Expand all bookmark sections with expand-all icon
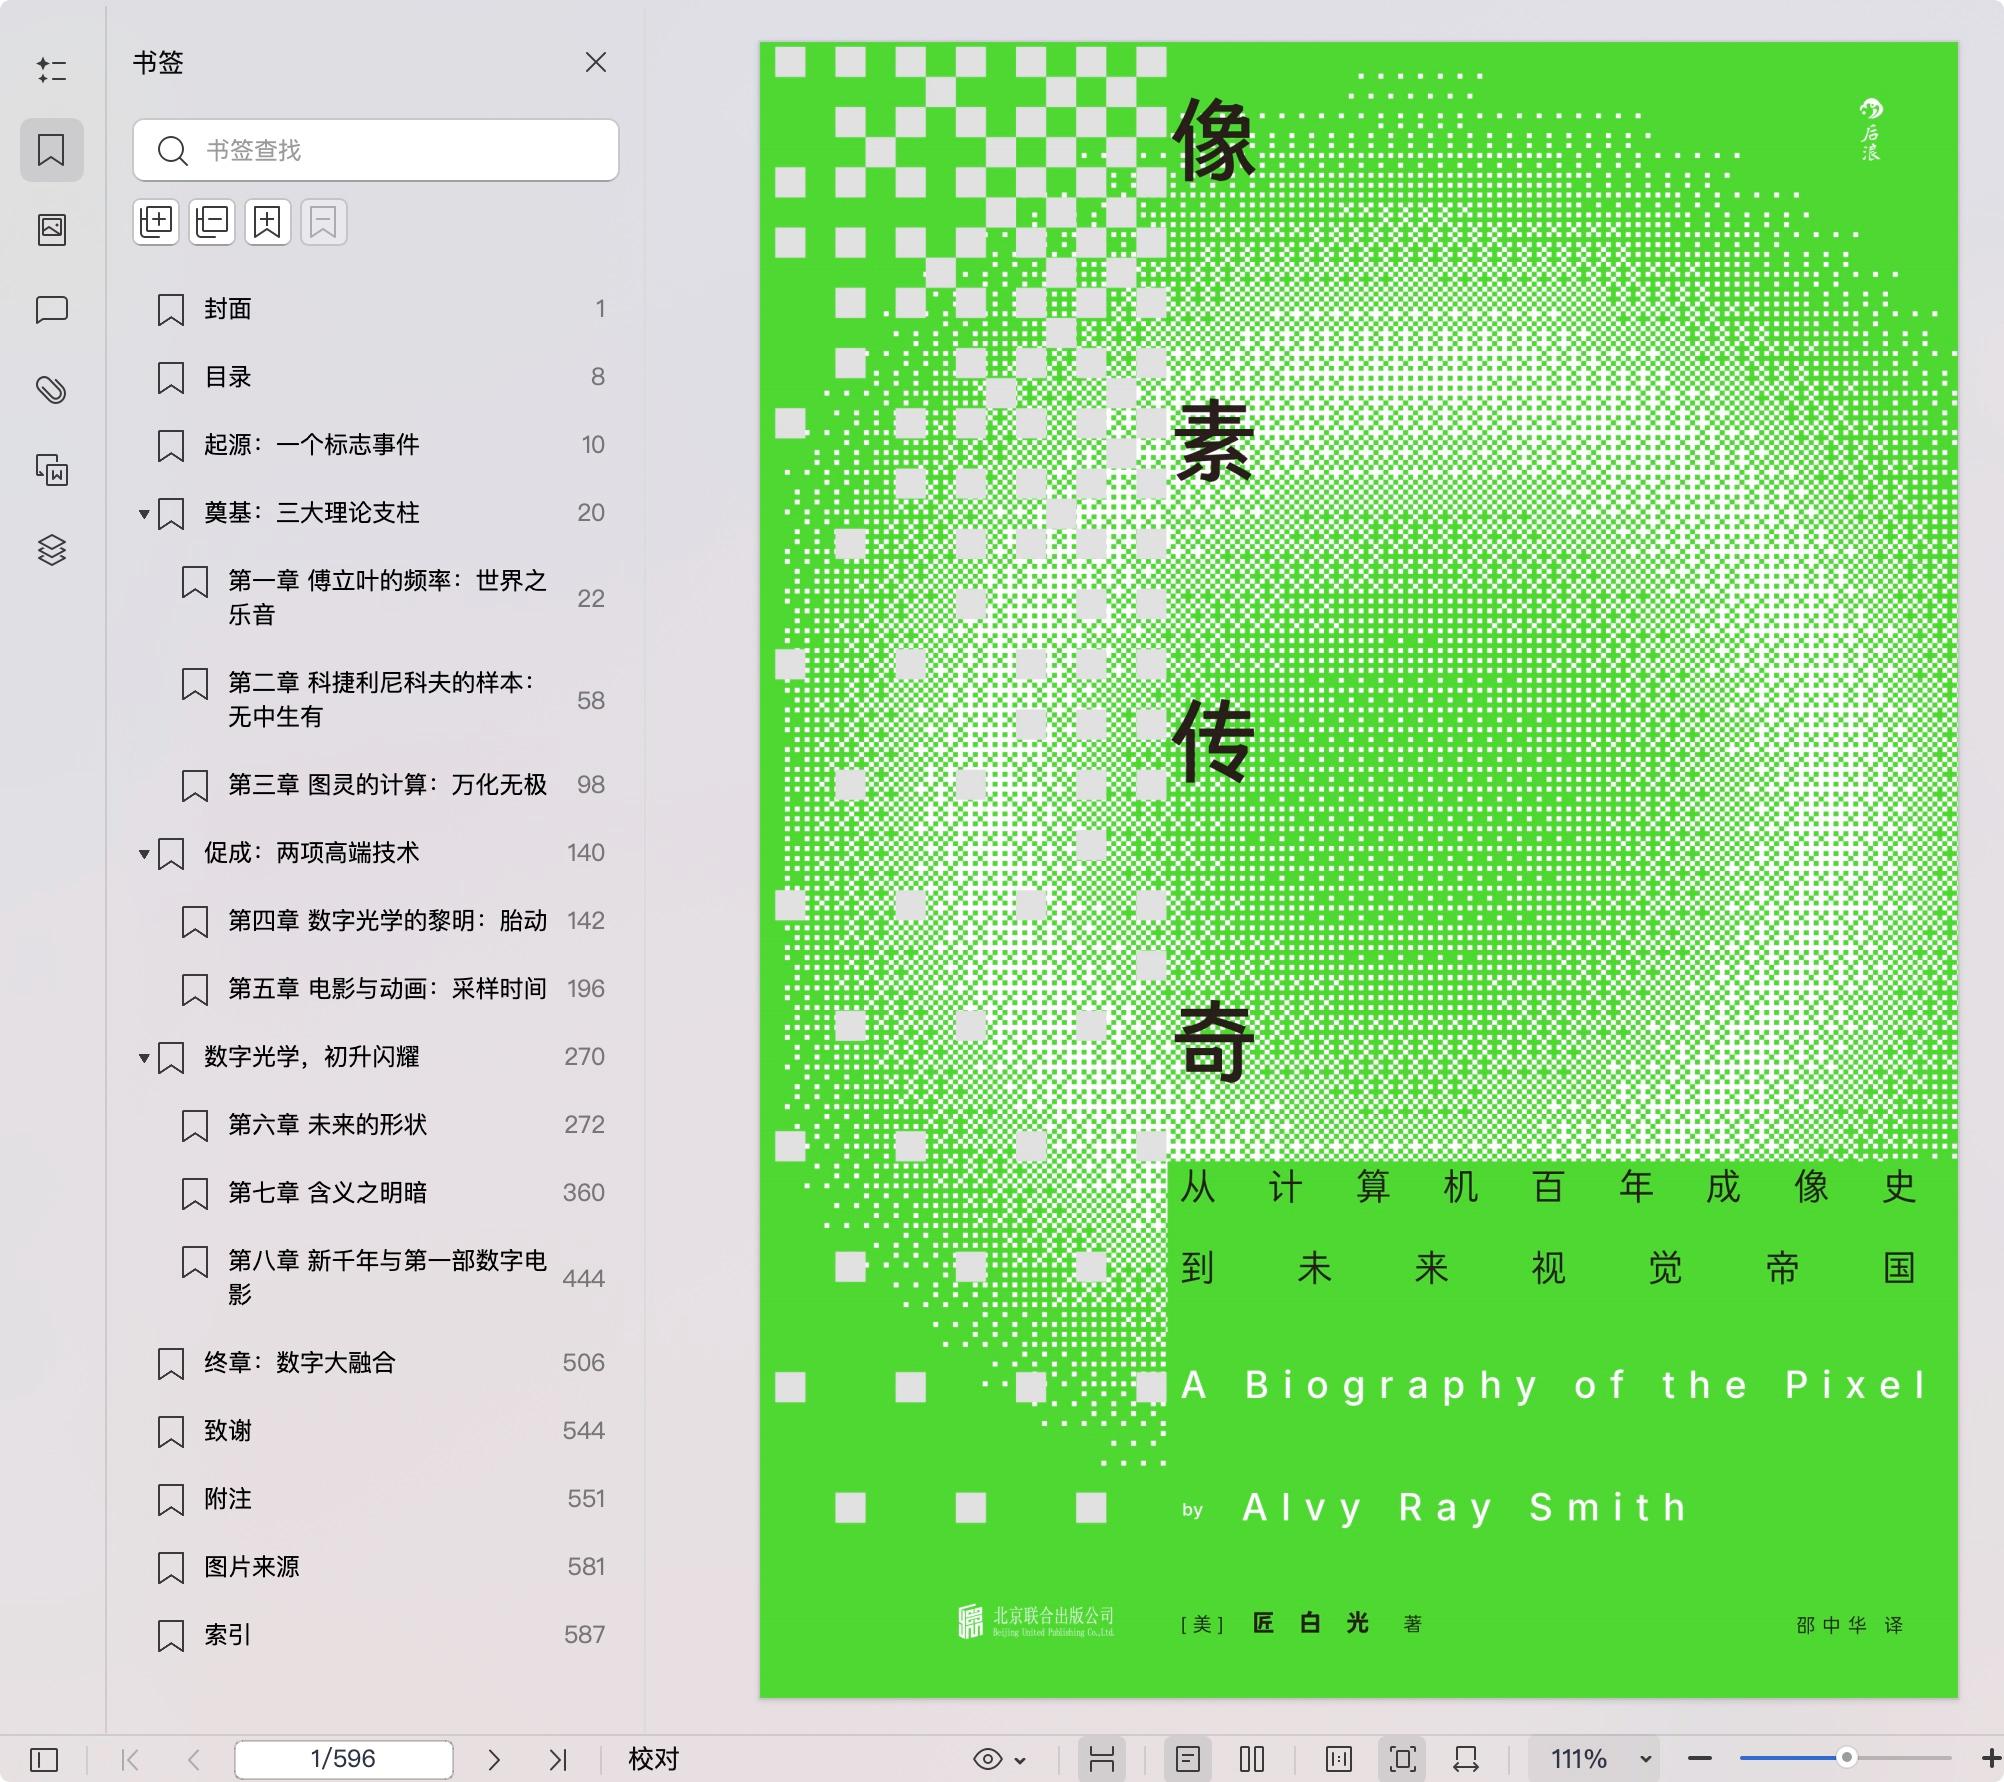This screenshot has height=1782, width=2004. point(155,222)
